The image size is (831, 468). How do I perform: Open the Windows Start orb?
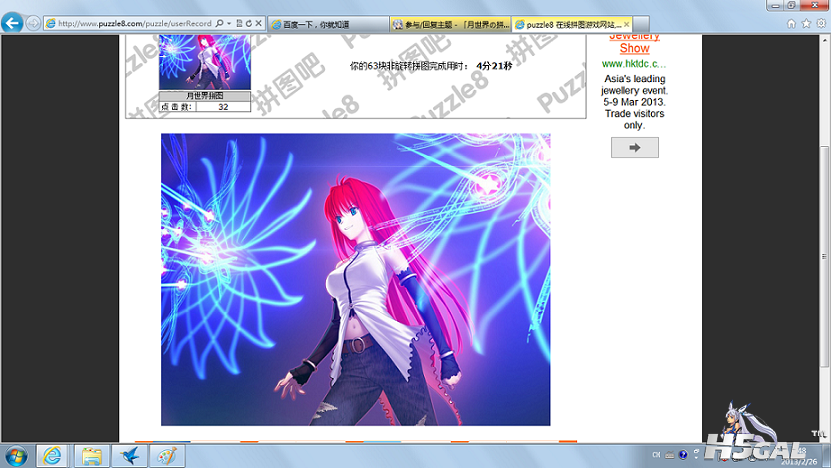click(16, 456)
